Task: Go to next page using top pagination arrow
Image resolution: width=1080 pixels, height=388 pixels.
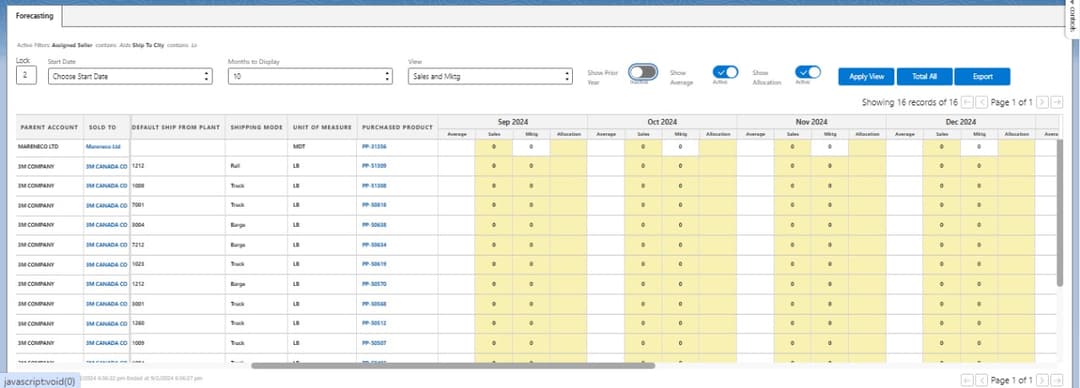Action: (x=1042, y=103)
